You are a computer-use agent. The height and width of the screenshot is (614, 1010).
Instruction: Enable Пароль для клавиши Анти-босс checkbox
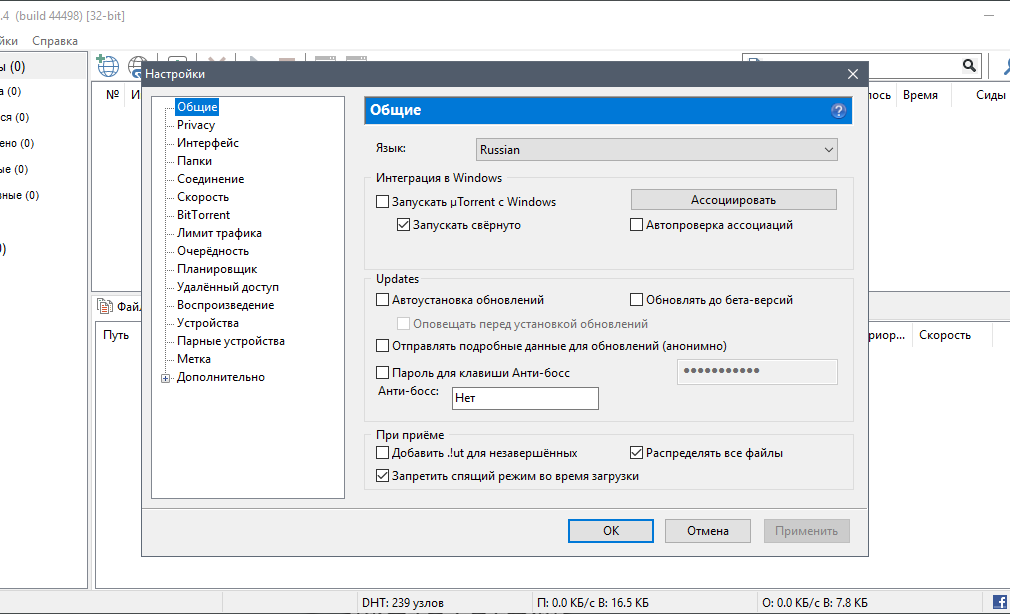pyautogui.click(x=383, y=372)
